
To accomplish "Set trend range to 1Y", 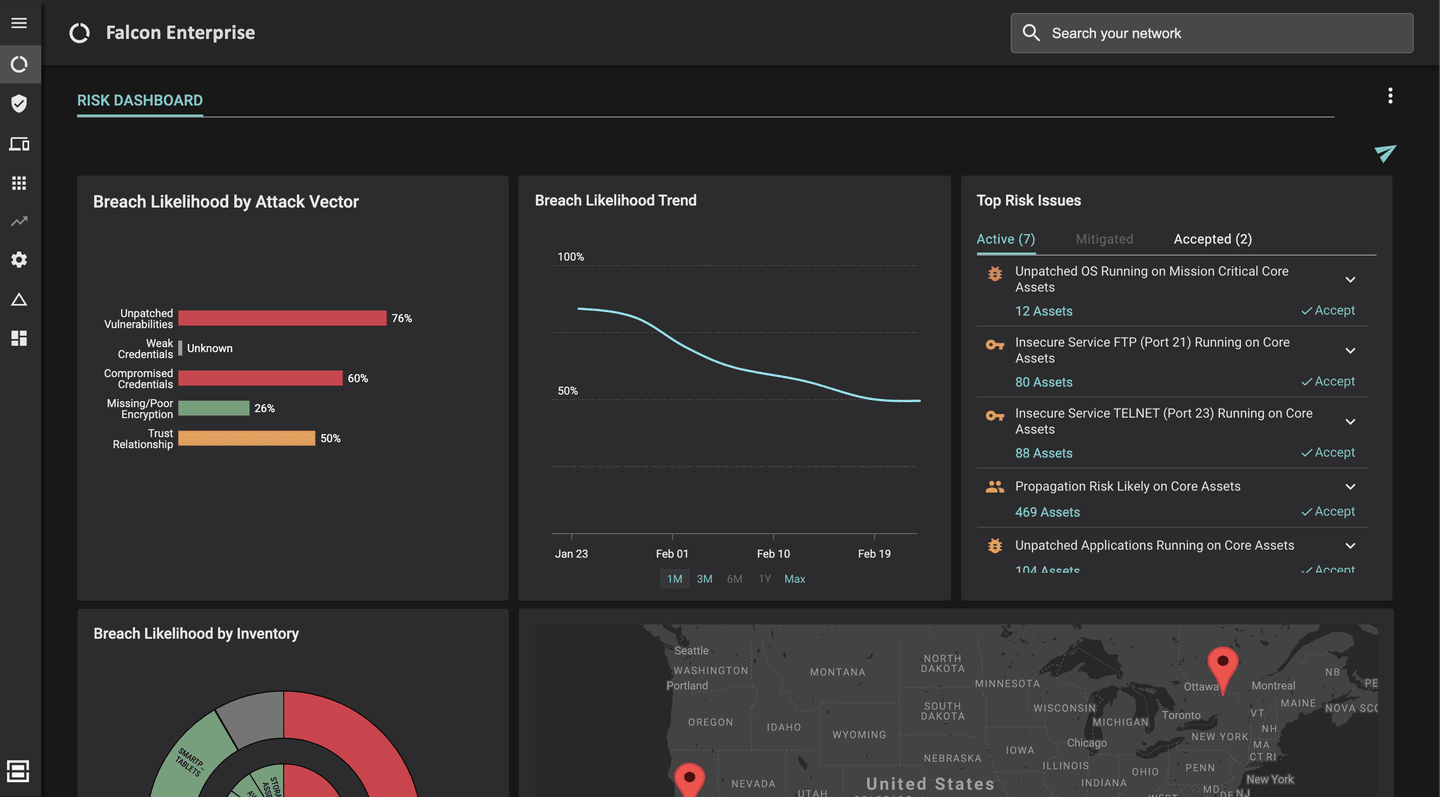I will click(x=765, y=579).
